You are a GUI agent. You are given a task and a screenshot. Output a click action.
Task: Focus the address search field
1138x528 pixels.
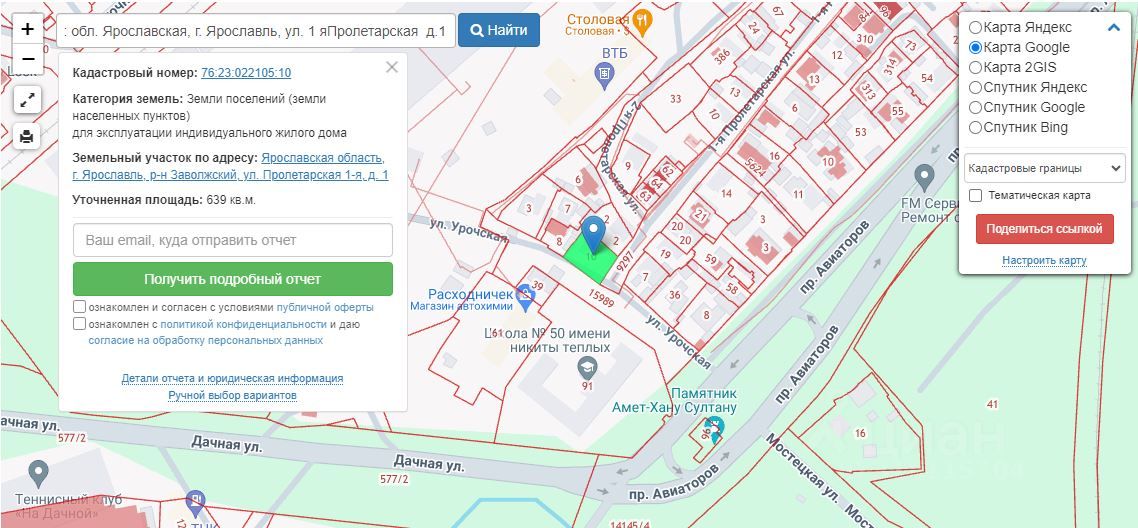(255, 30)
